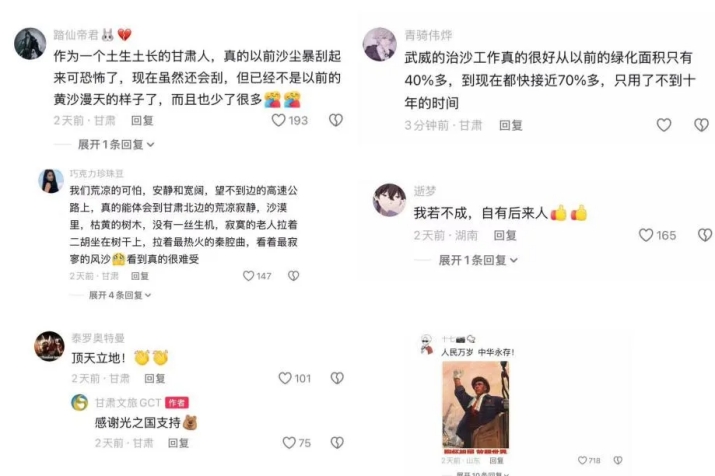Dislike 巧克力珍珠豆's comment with broken heart
The image size is (715, 476).
(294, 276)
